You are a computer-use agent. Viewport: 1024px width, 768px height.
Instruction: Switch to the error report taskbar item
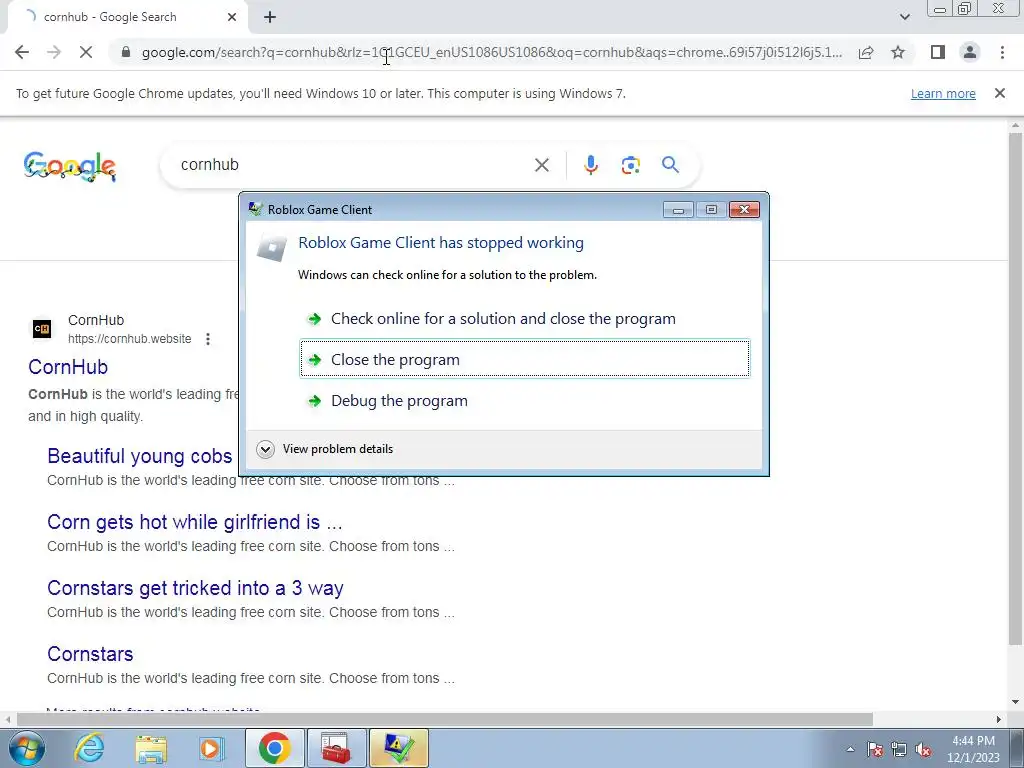click(x=398, y=748)
